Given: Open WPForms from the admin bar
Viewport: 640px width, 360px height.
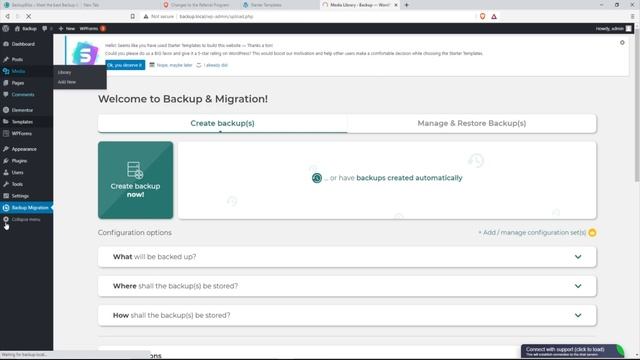Looking at the screenshot, I should click(x=93, y=29).
